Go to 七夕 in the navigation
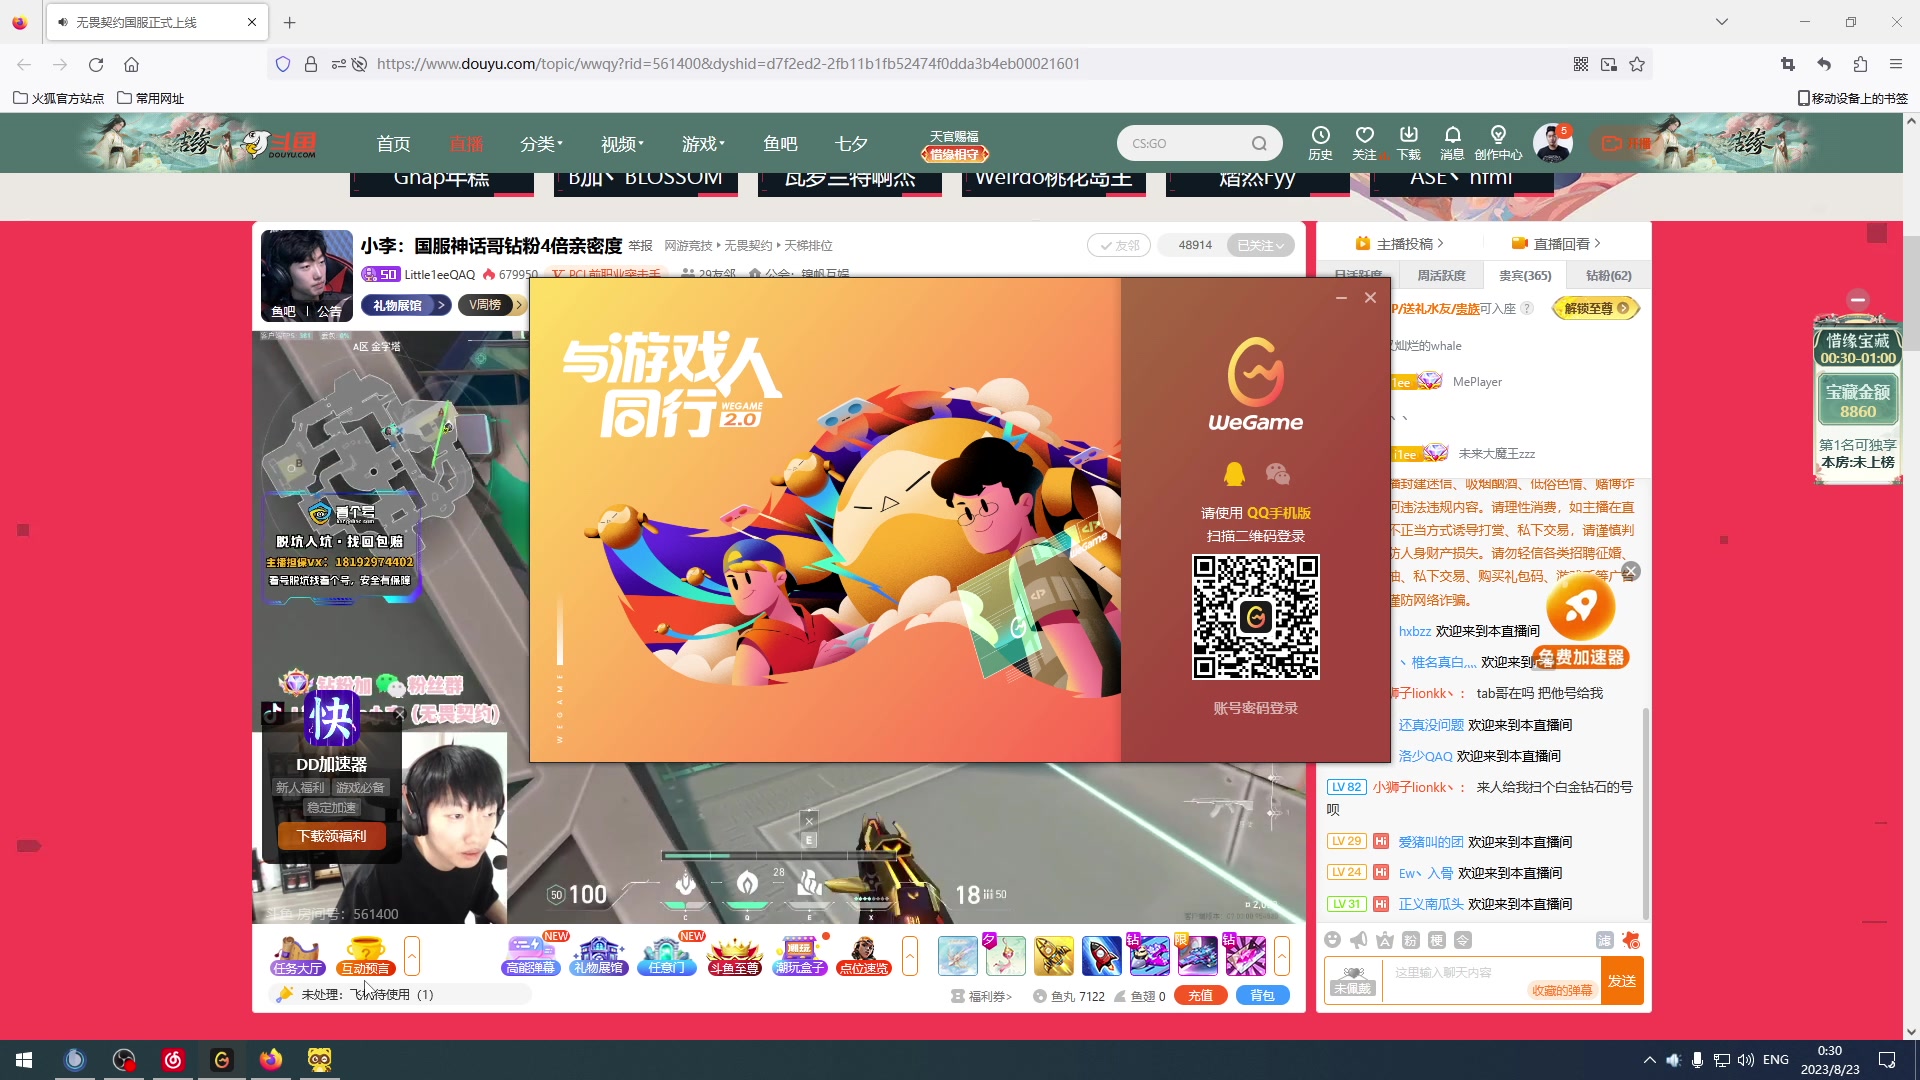The image size is (1920, 1080). coord(851,143)
